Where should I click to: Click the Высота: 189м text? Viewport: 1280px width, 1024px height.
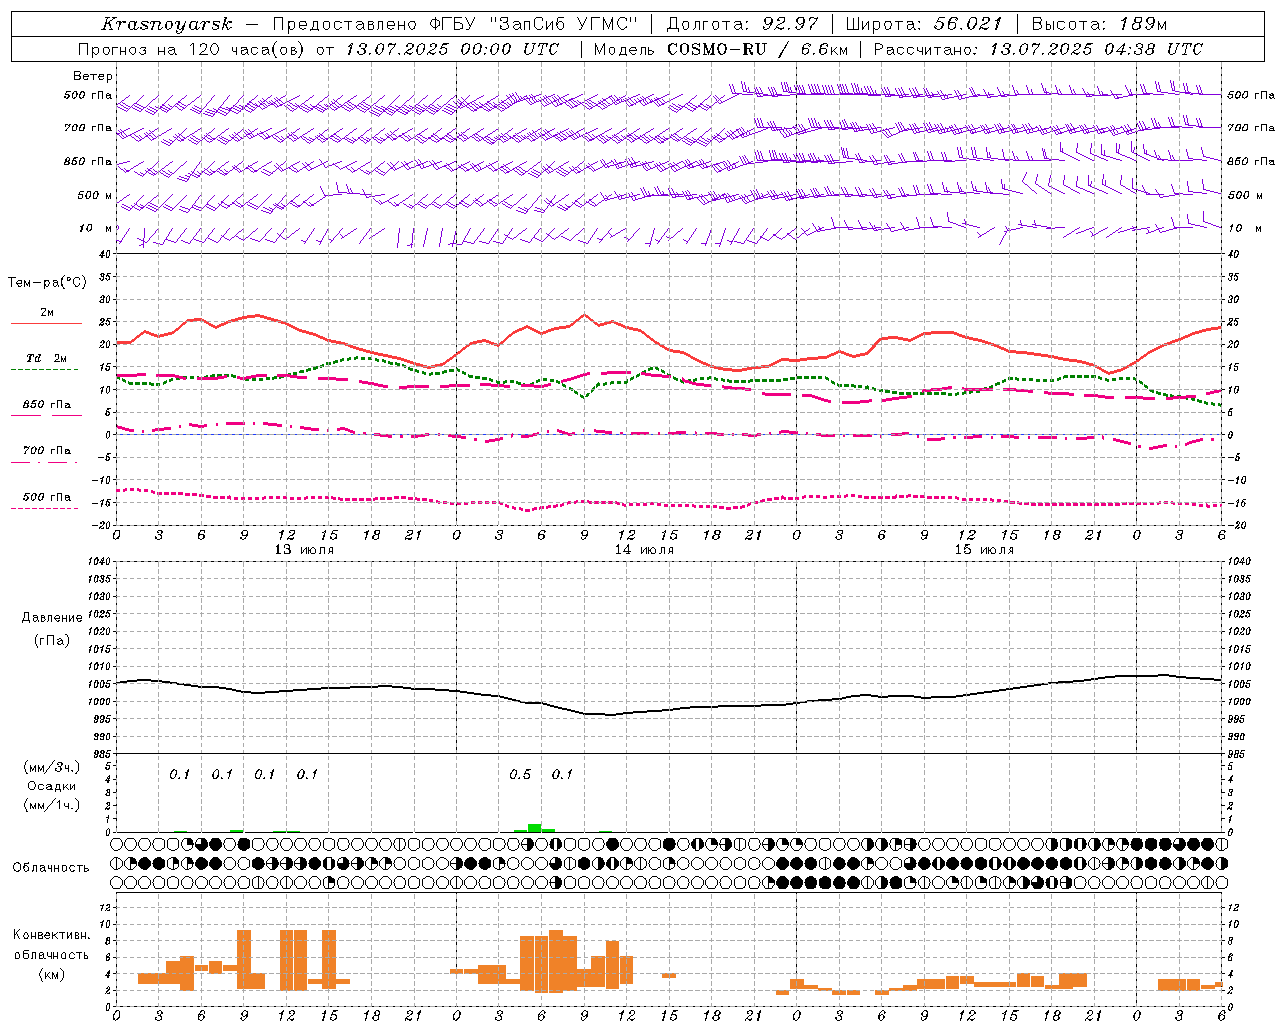[x=1099, y=24]
